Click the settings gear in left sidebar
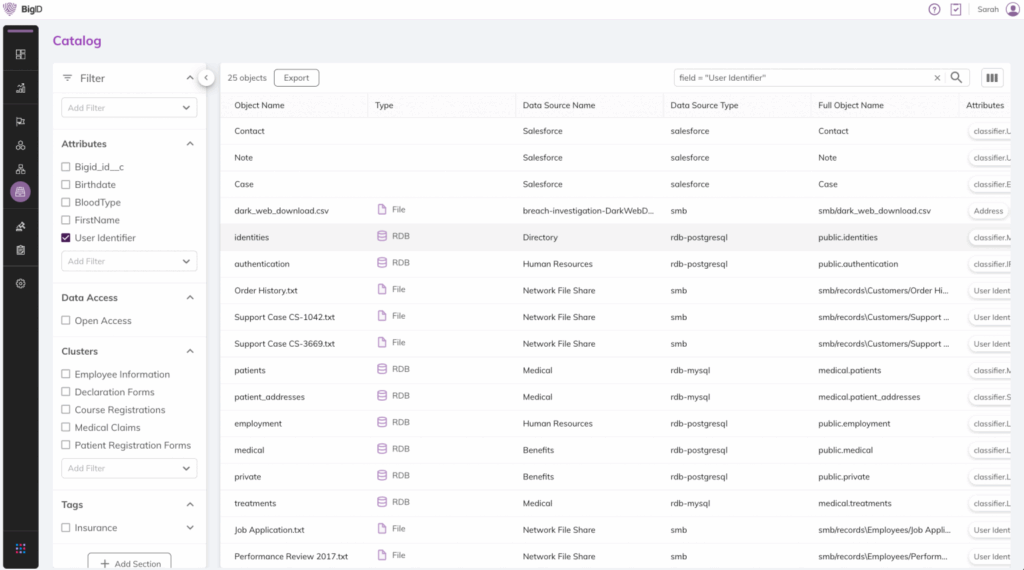This screenshot has height=570, width=1024. coord(20,284)
